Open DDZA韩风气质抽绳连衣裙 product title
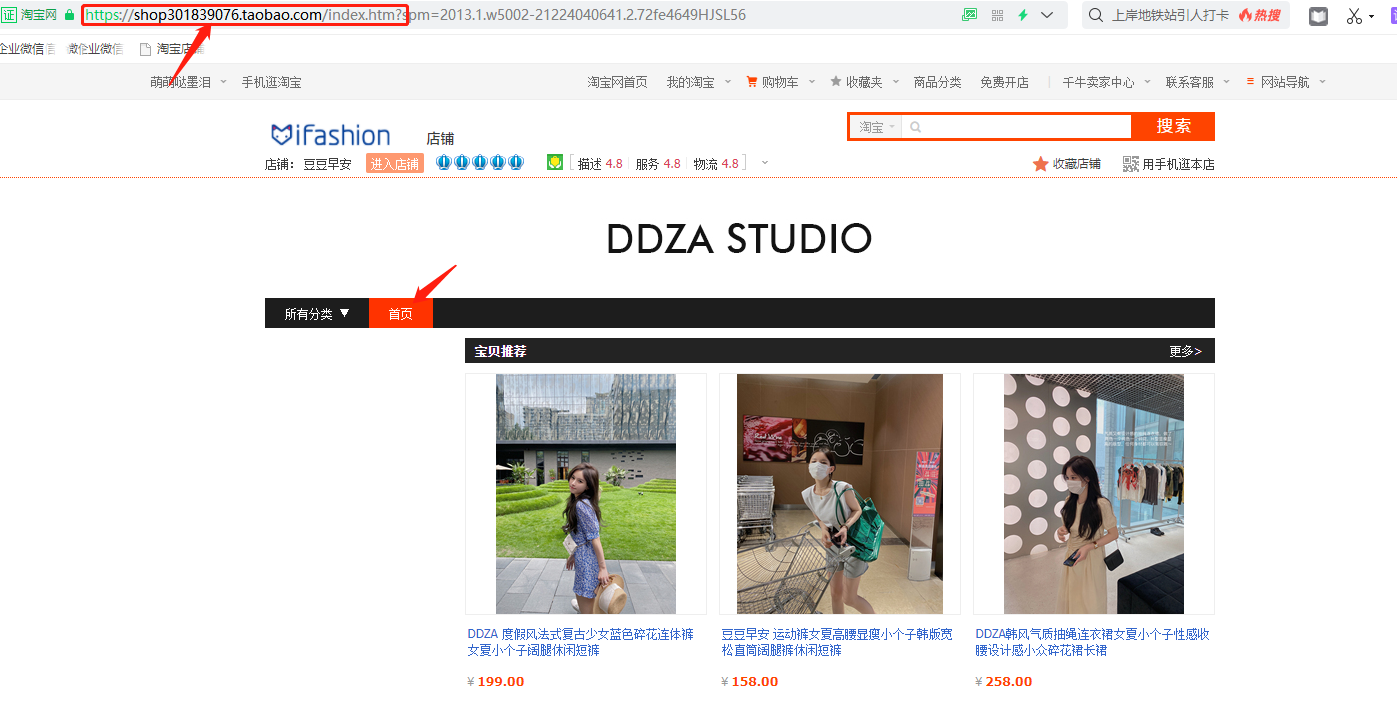 [1092, 642]
